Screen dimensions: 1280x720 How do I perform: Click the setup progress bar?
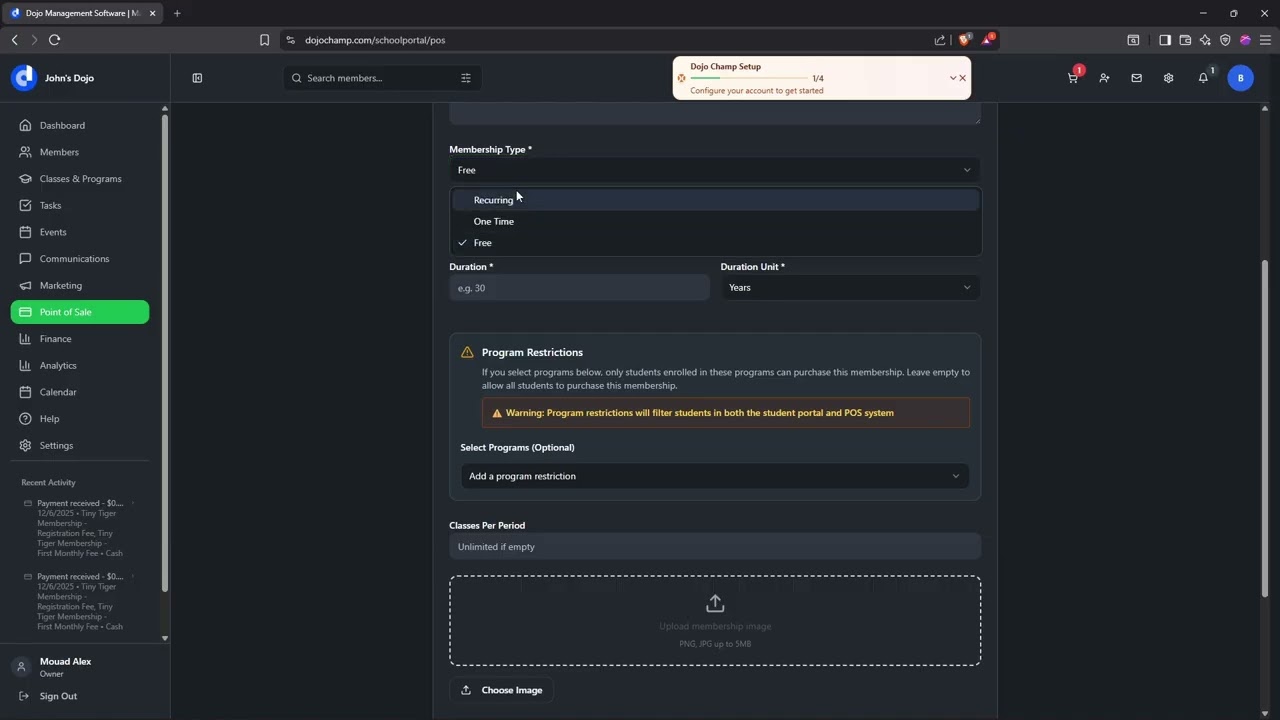(748, 78)
